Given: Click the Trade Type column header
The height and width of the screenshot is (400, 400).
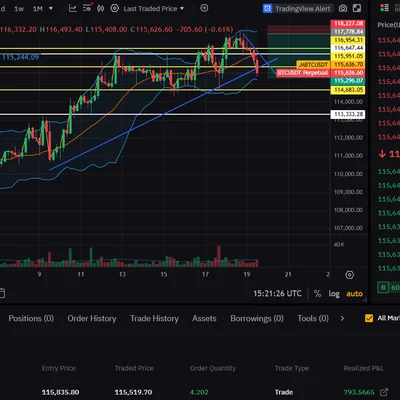Looking at the screenshot, I should coord(292,368).
